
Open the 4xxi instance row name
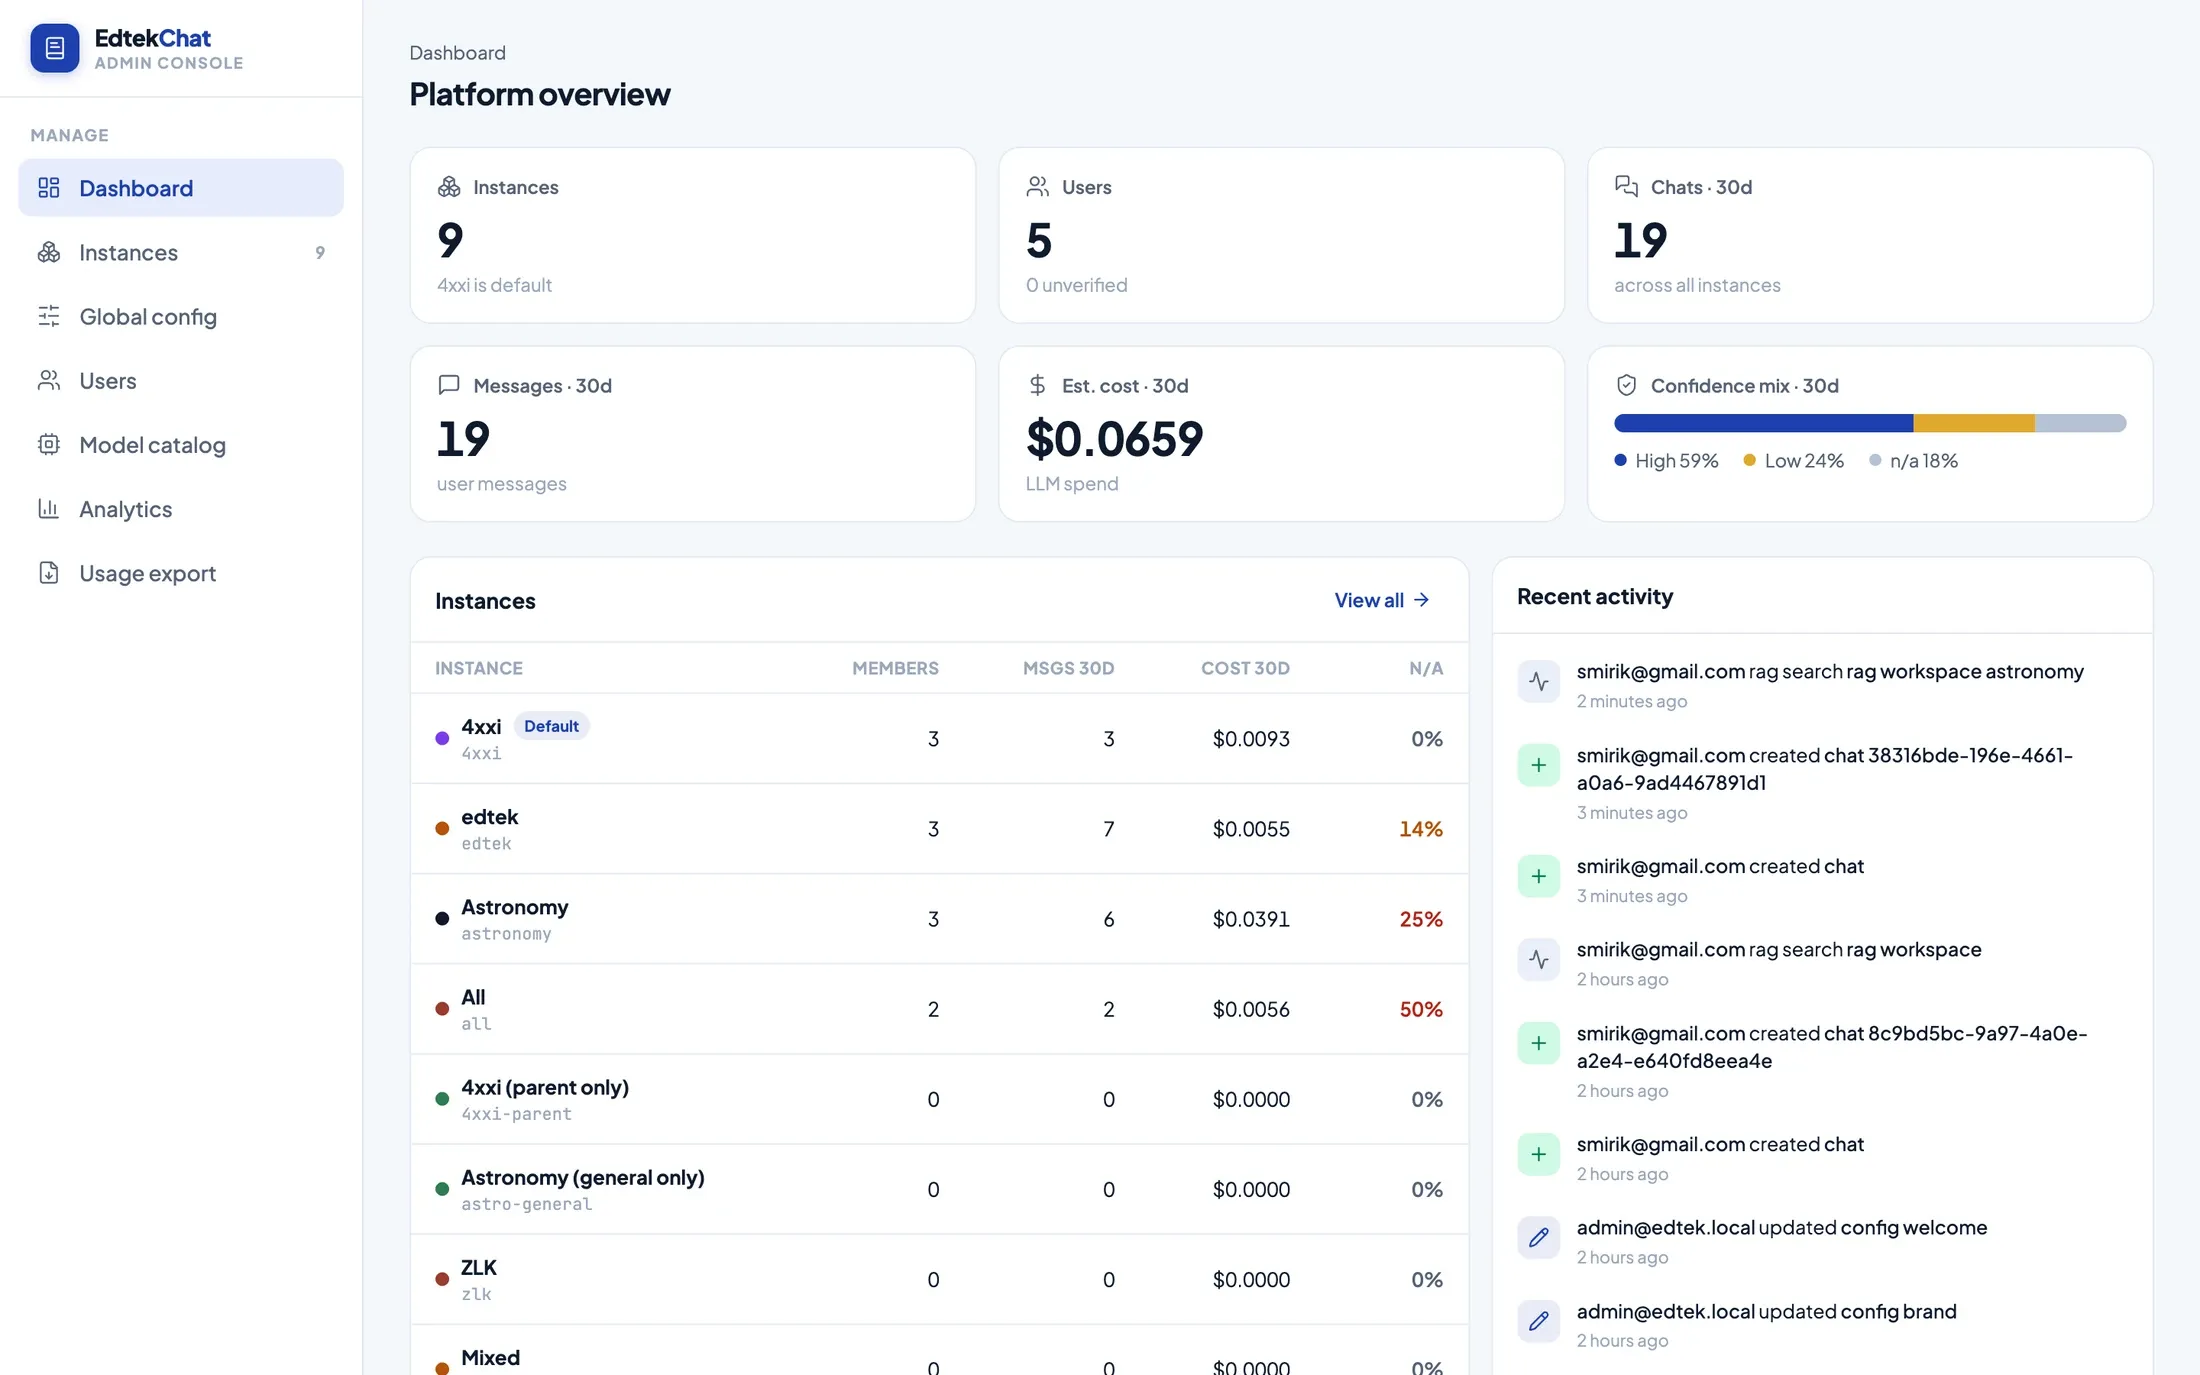481,727
